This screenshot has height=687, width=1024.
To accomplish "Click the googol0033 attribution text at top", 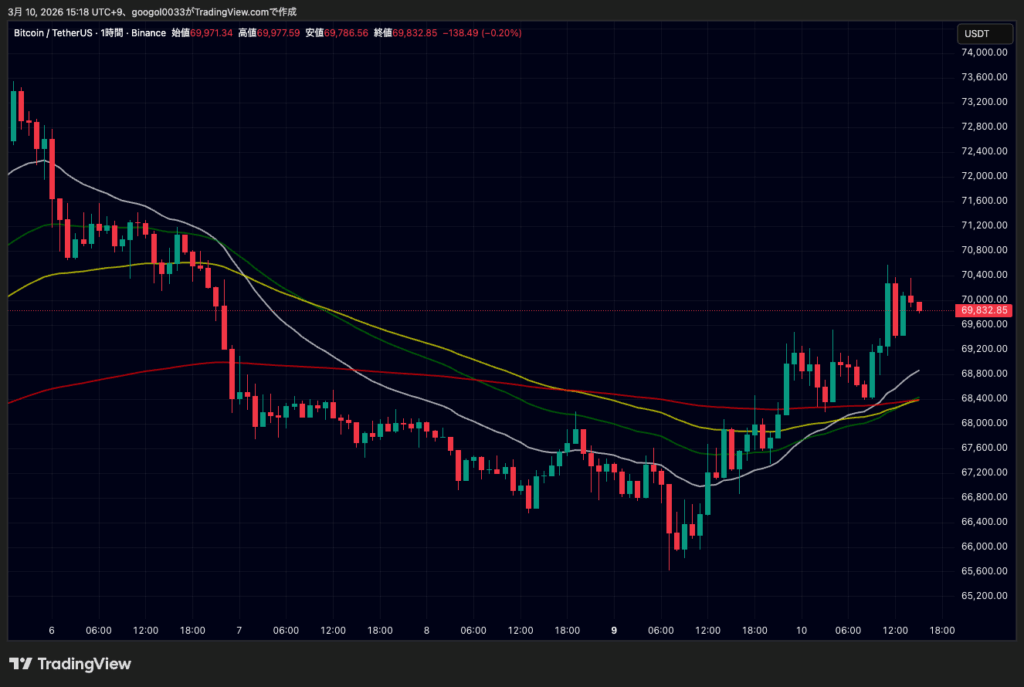I will click(x=147, y=11).
